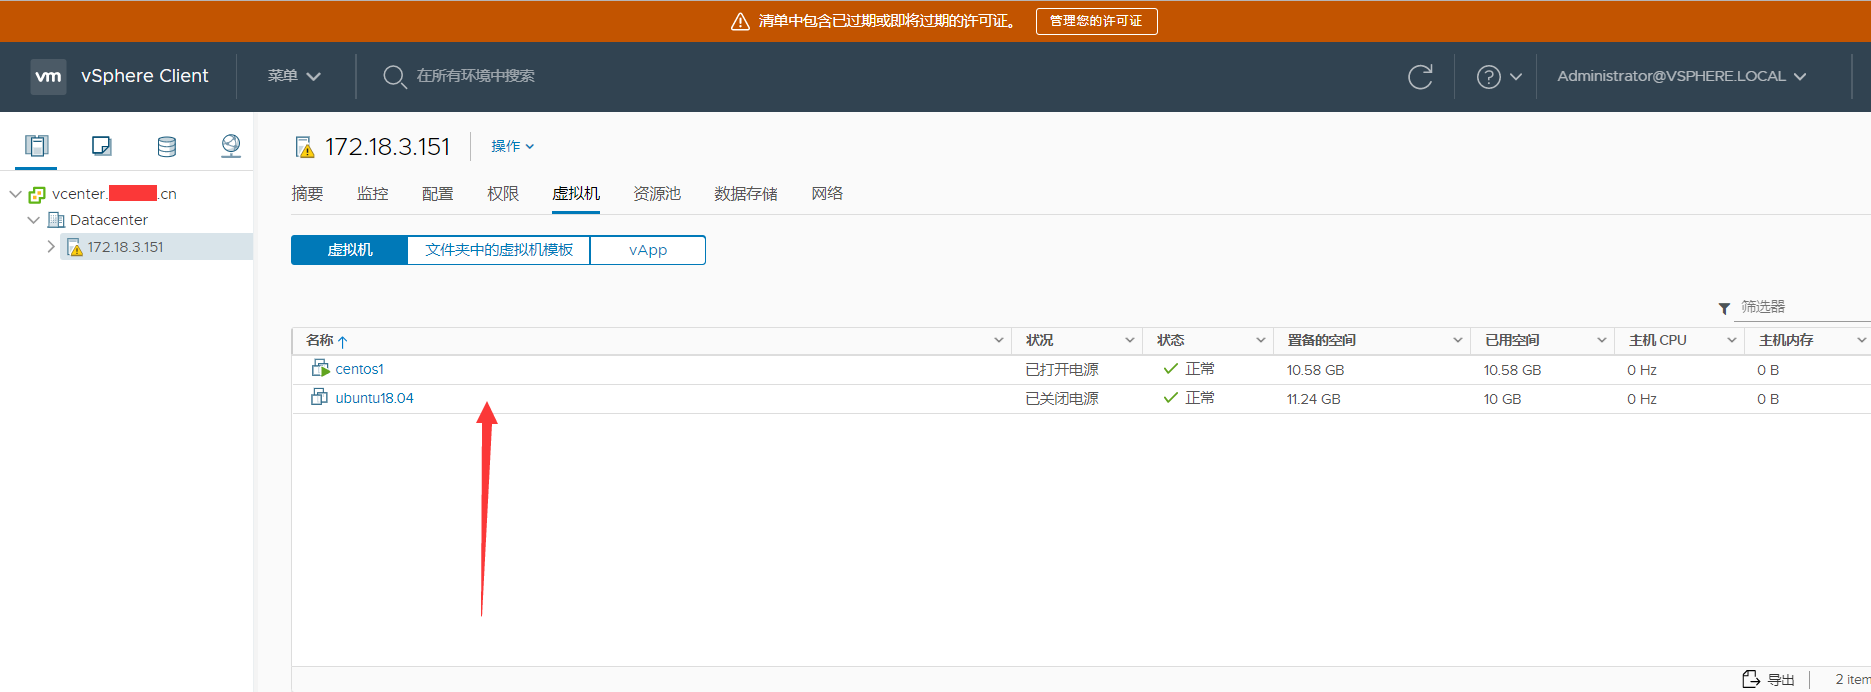Select the 虚拟机 top tab
Image resolution: width=1871 pixels, height=692 pixels.
(576, 194)
